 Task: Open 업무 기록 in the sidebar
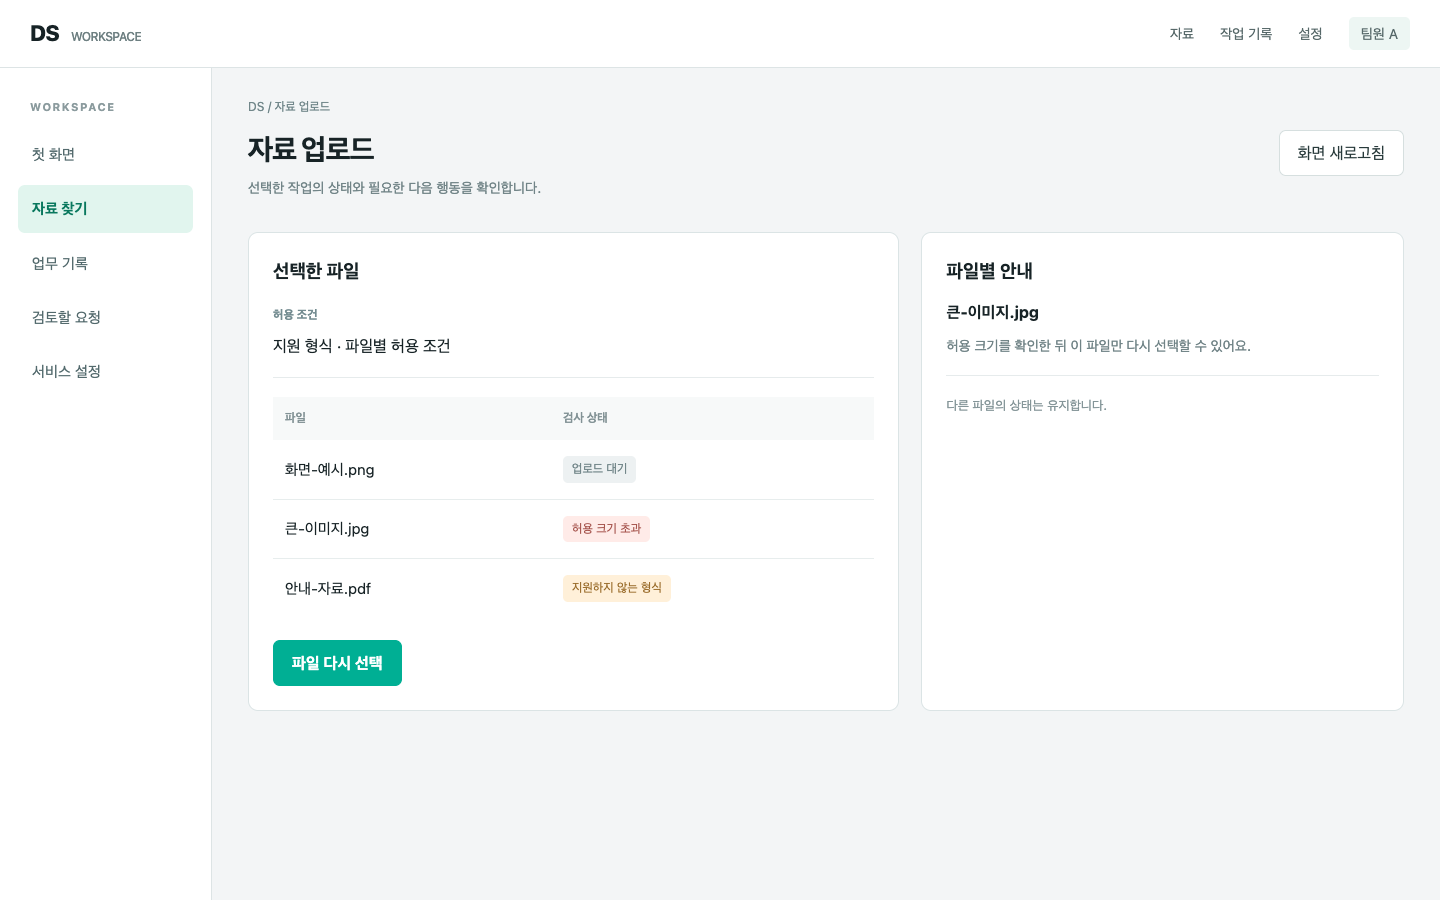[x=105, y=264]
